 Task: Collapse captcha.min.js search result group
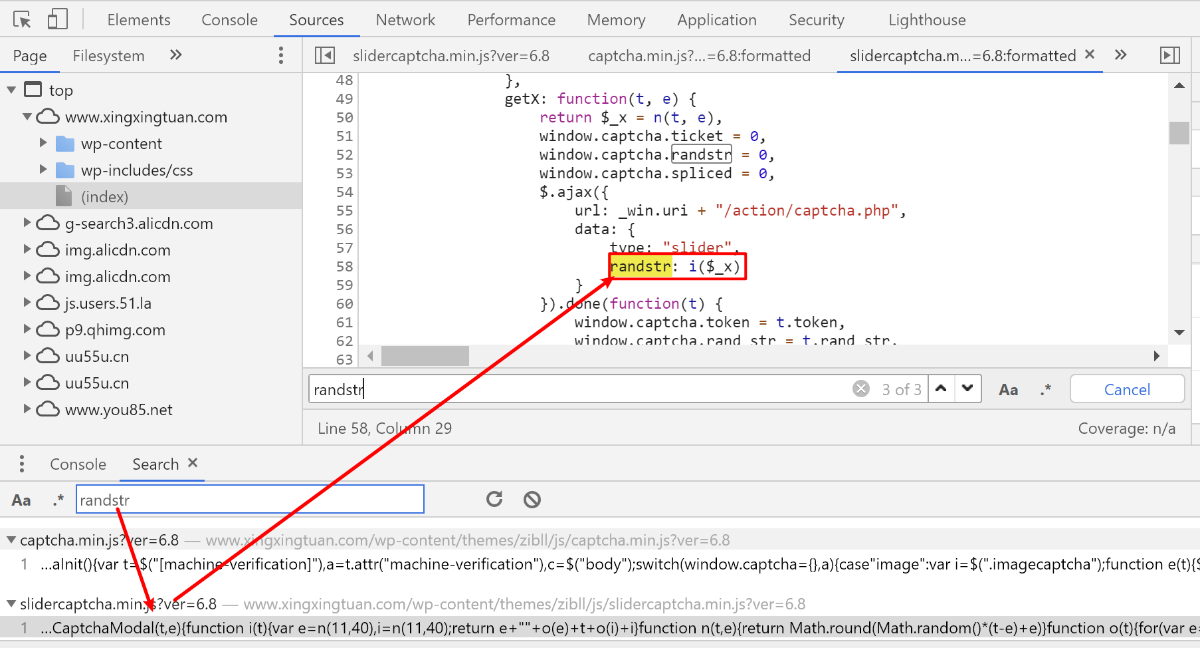pos(11,540)
